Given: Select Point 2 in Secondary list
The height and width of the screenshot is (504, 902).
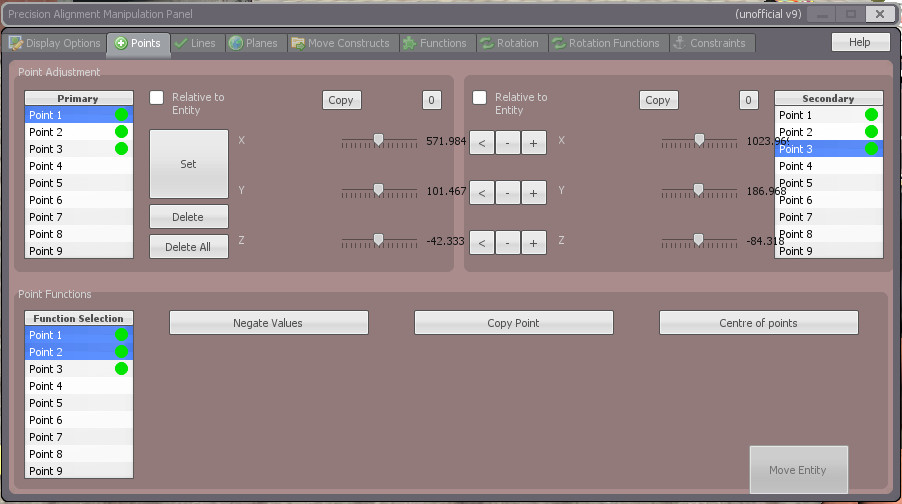Looking at the screenshot, I should pyautogui.click(x=829, y=132).
